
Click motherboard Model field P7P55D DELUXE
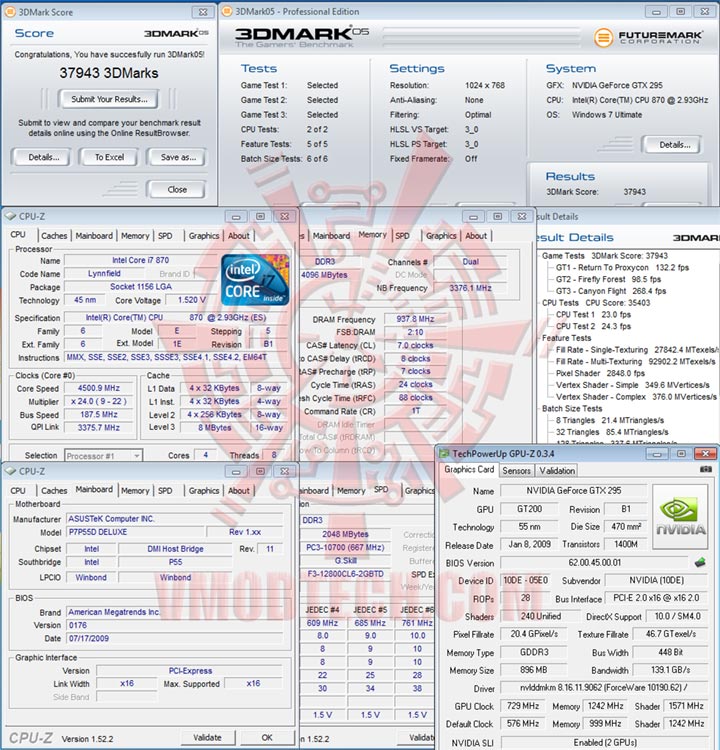(135, 532)
